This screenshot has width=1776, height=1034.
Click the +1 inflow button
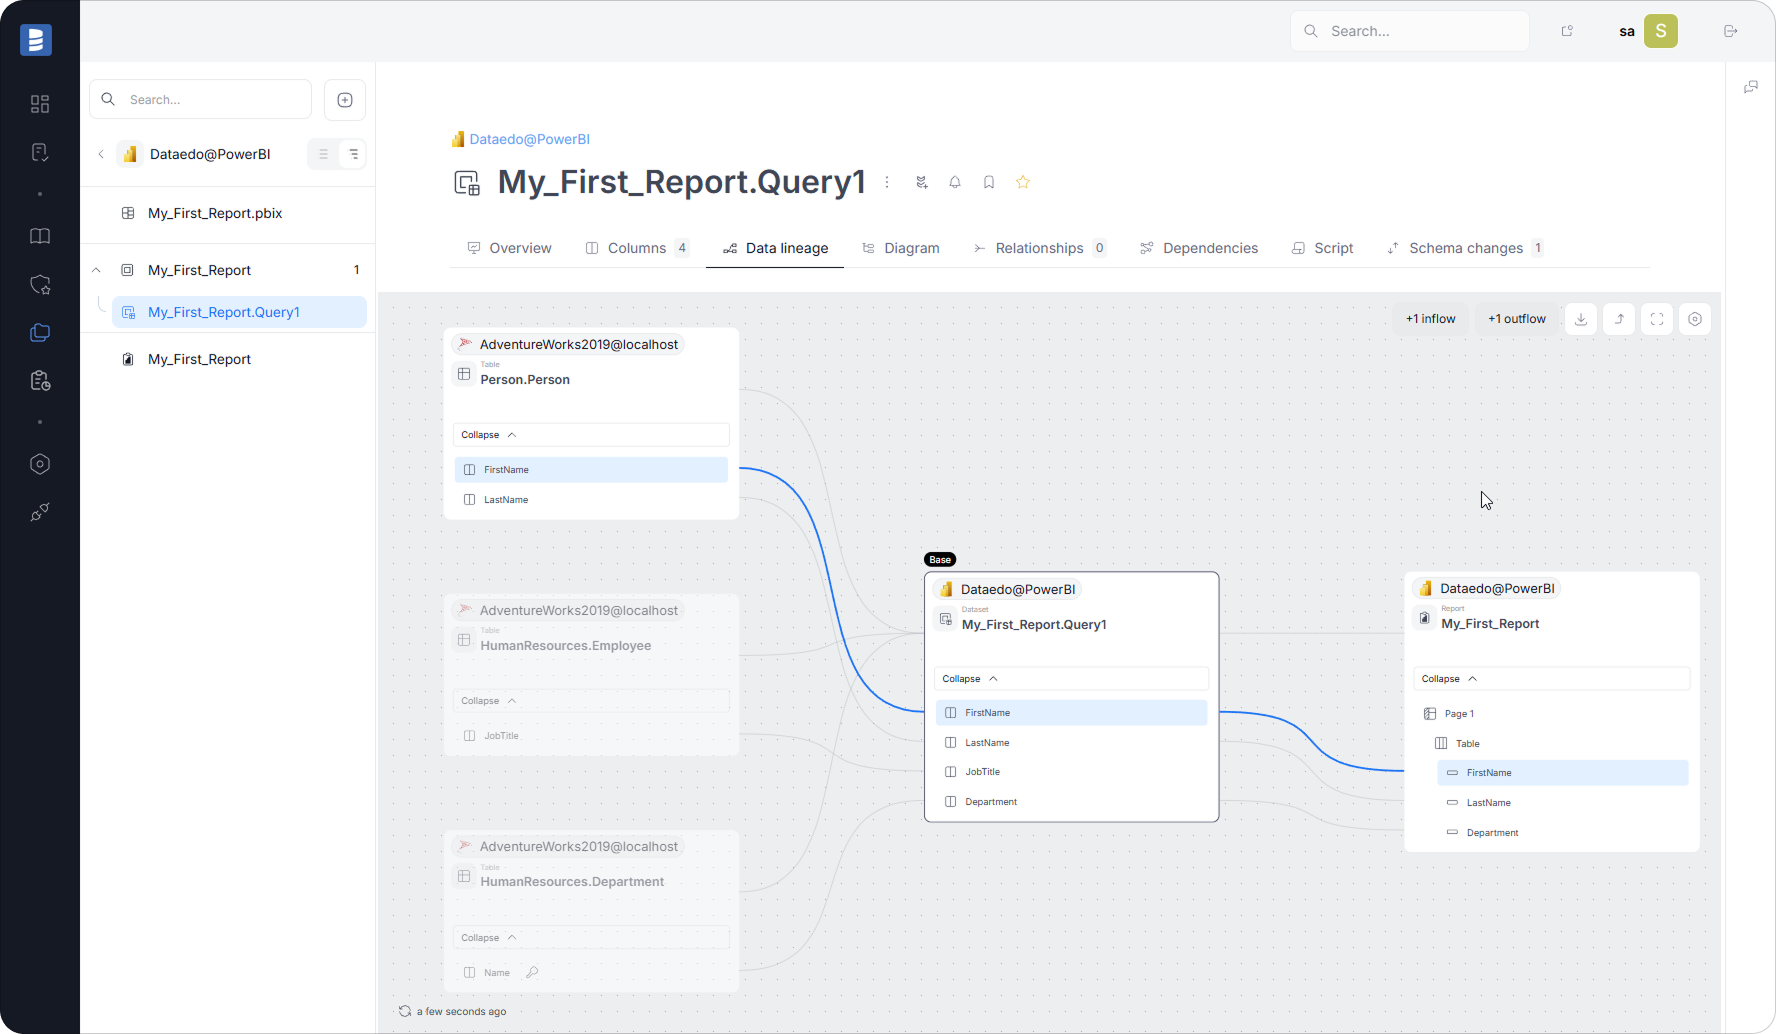pos(1430,318)
